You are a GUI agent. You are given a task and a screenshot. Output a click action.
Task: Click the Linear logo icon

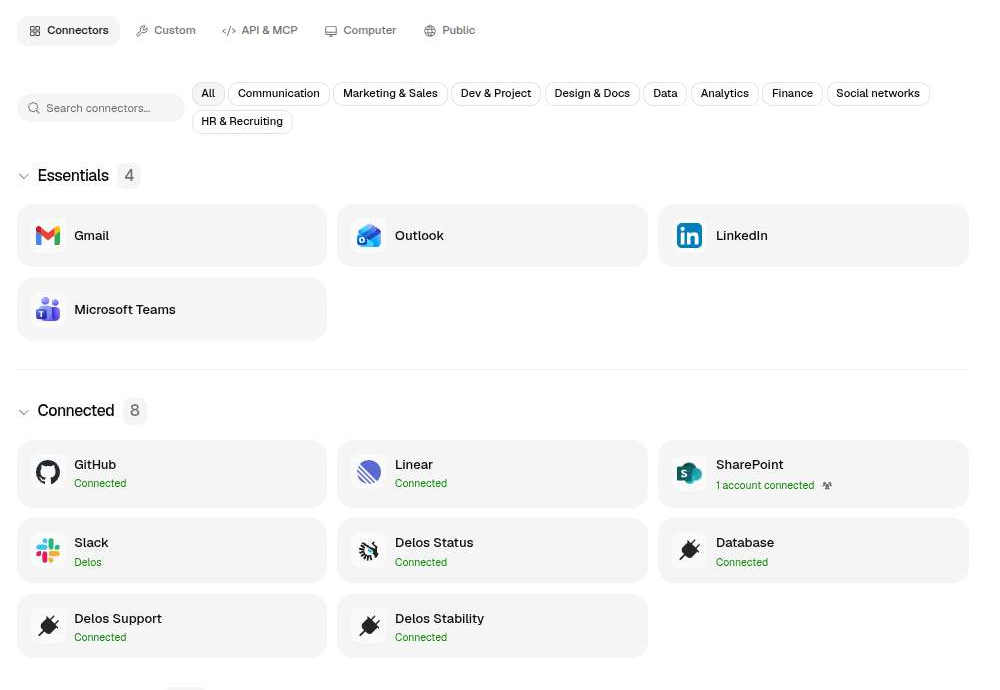(x=369, y=473)
